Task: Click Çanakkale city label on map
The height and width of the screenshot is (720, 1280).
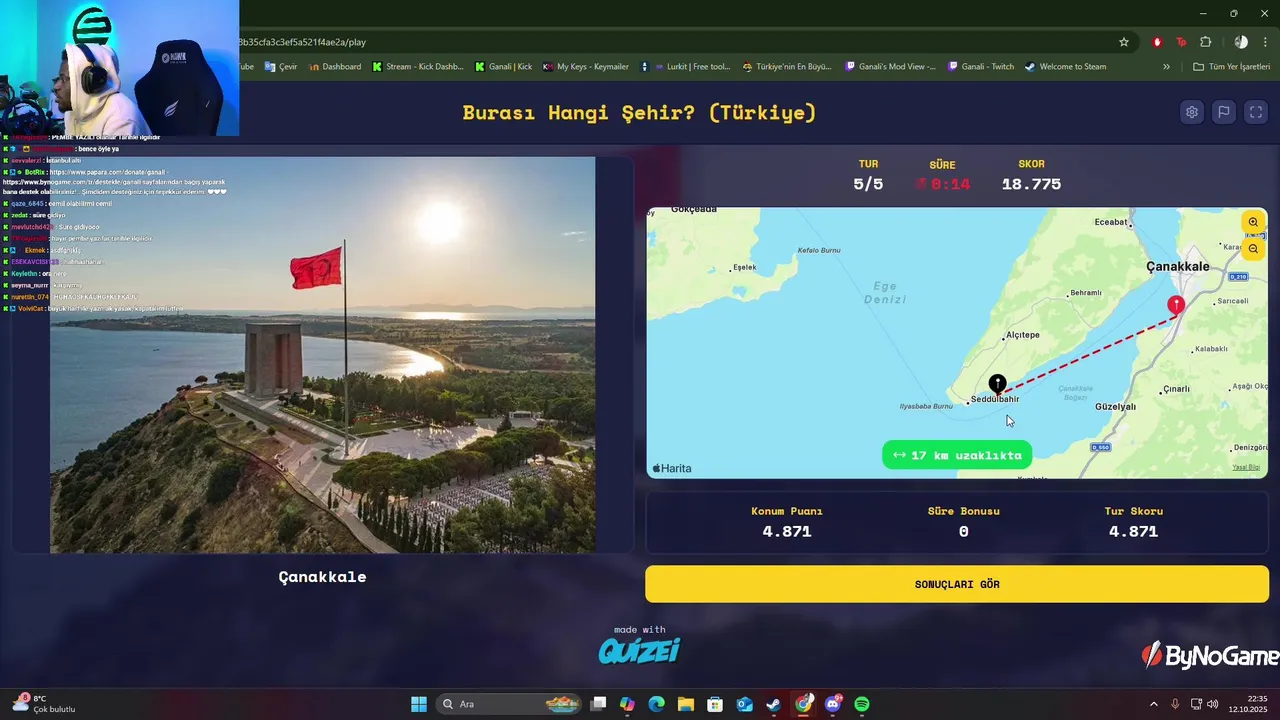Action: tap(1177, 266)
